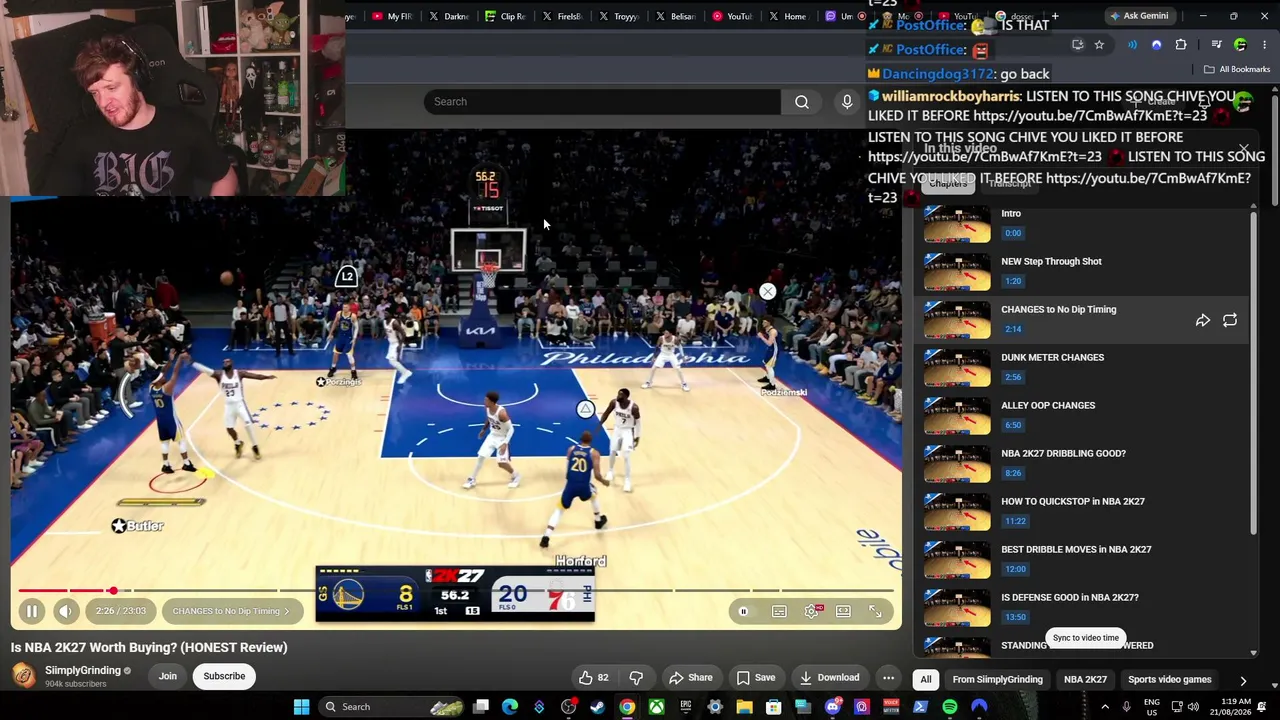Click the Ask Gemini button
The height and width of the screenshot is (720, 1280).
[x=1138, y=16]
